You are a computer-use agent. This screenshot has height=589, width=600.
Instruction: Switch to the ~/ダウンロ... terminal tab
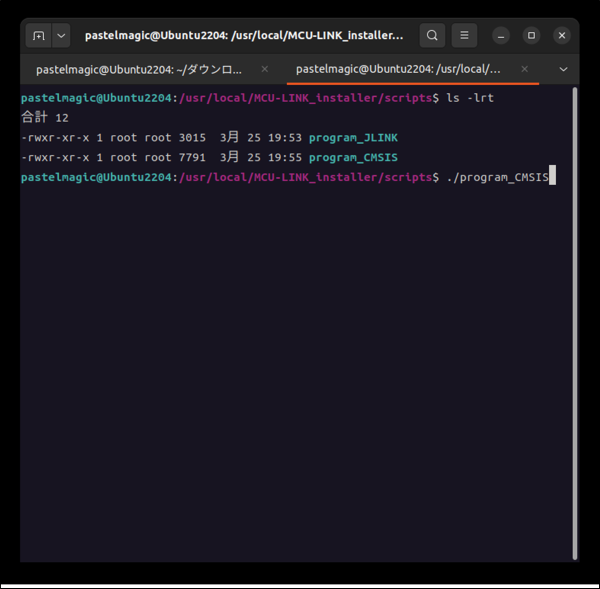point(138,70)
